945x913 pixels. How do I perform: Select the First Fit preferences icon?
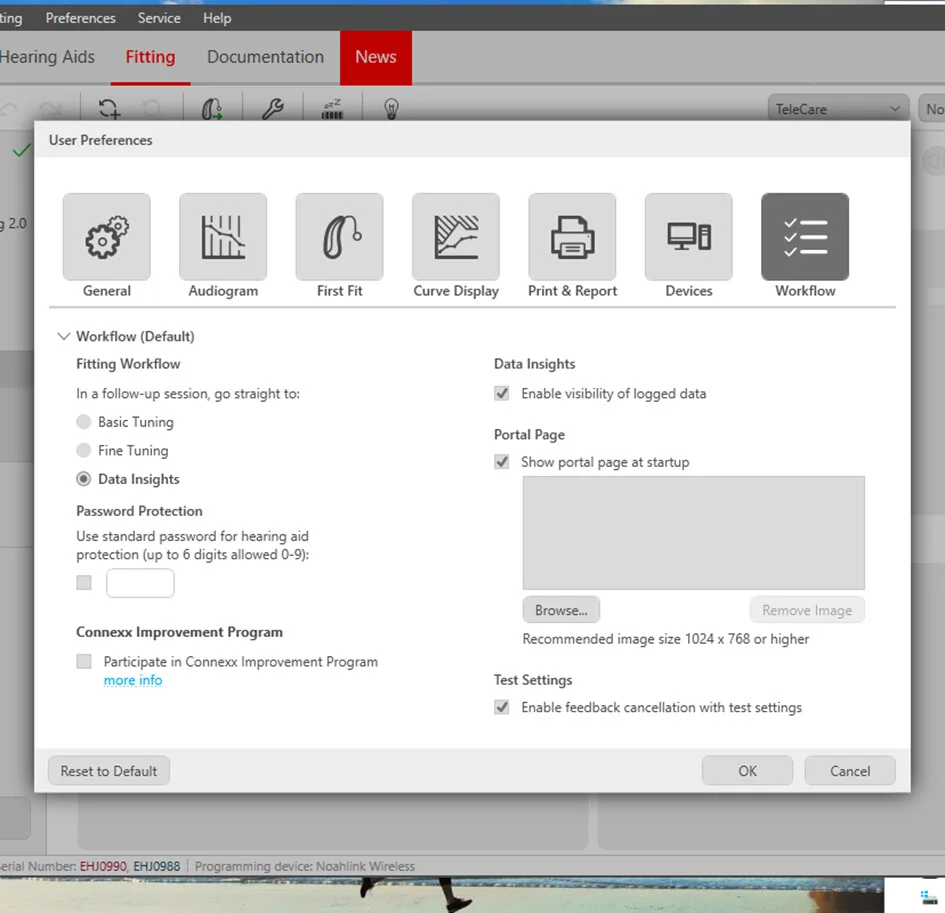click(x=339, y=237)
